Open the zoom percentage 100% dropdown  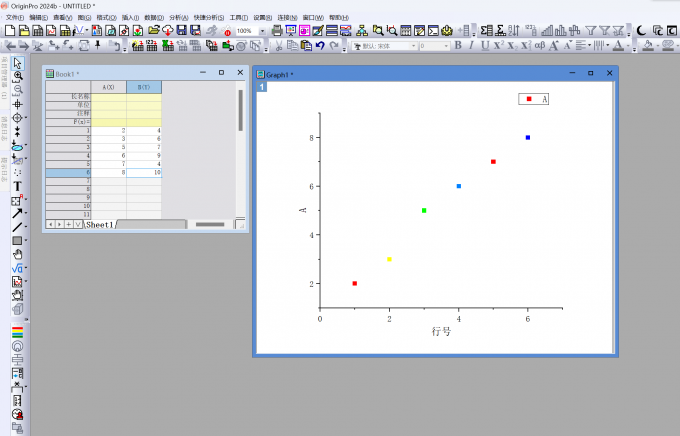coord(262,31)
